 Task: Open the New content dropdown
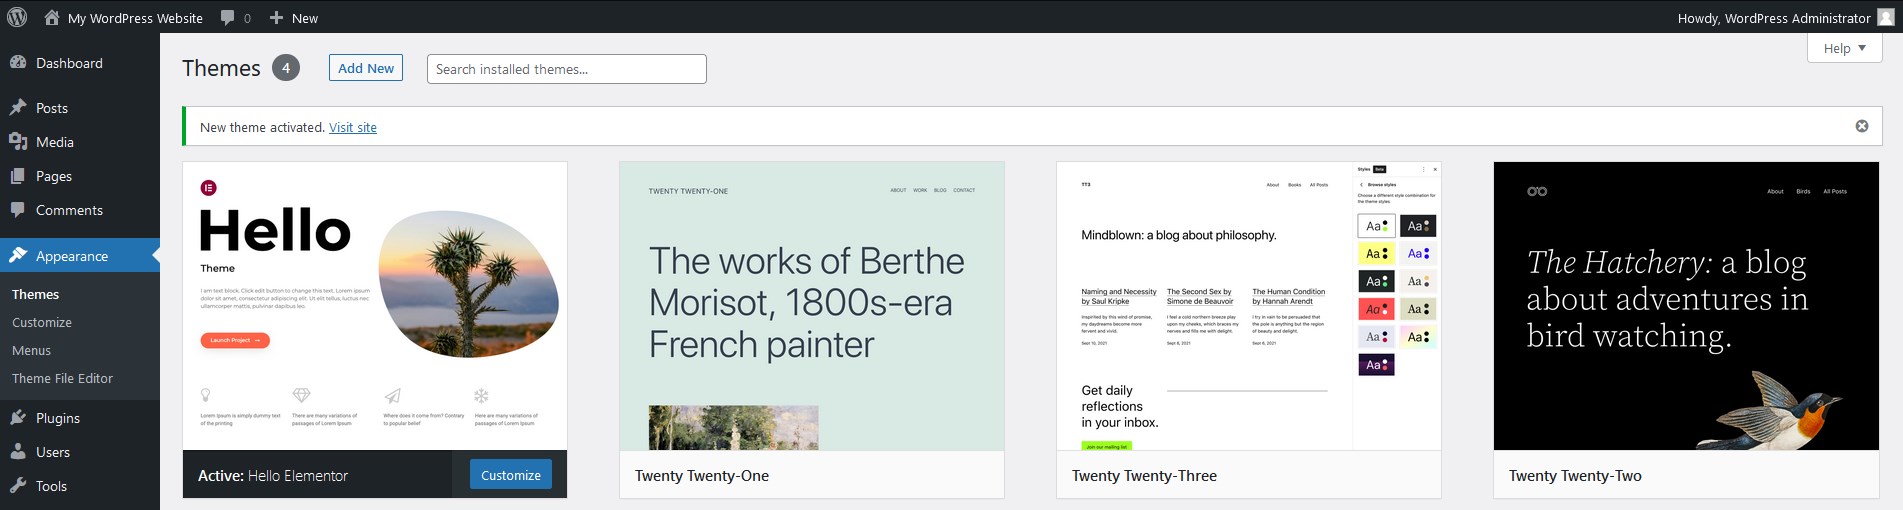click(294, 18)
